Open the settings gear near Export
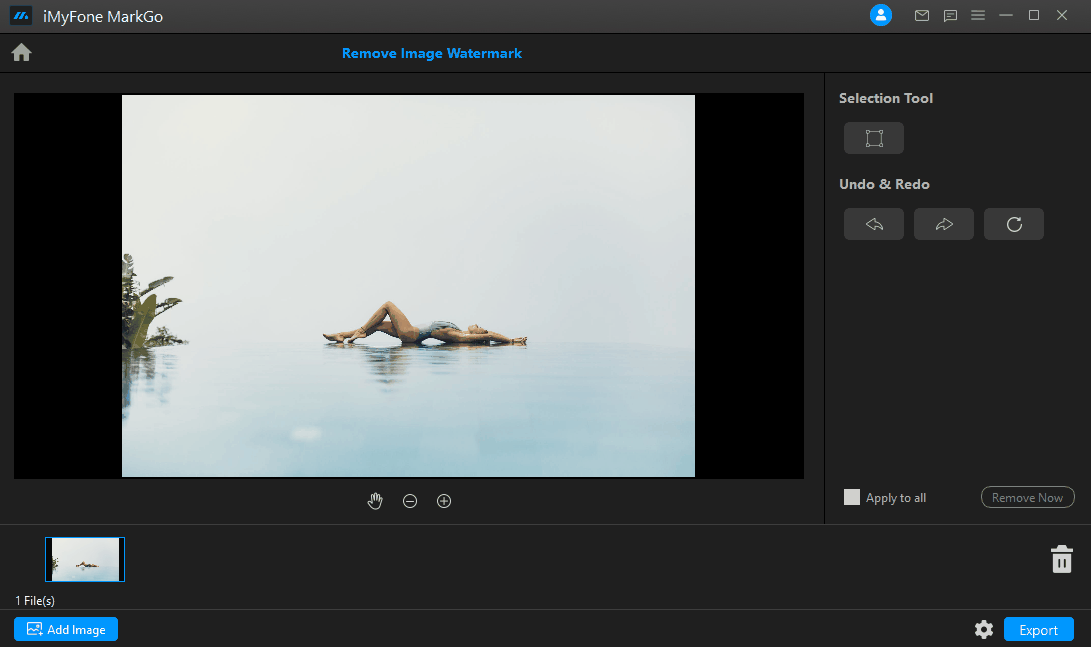1091x647 pixels. tap(984, 629)
